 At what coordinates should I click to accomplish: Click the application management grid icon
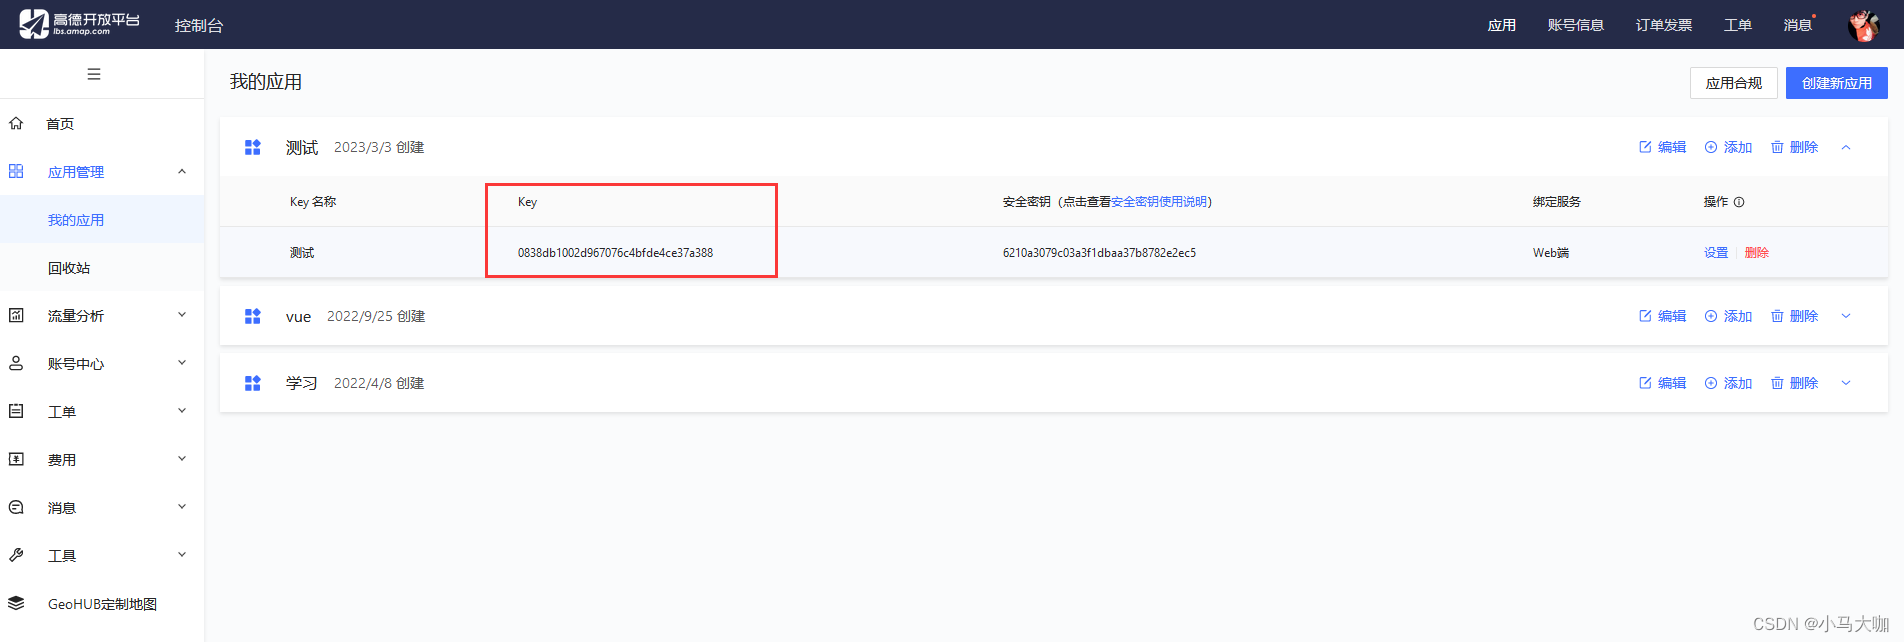click(x=16, y=171)
